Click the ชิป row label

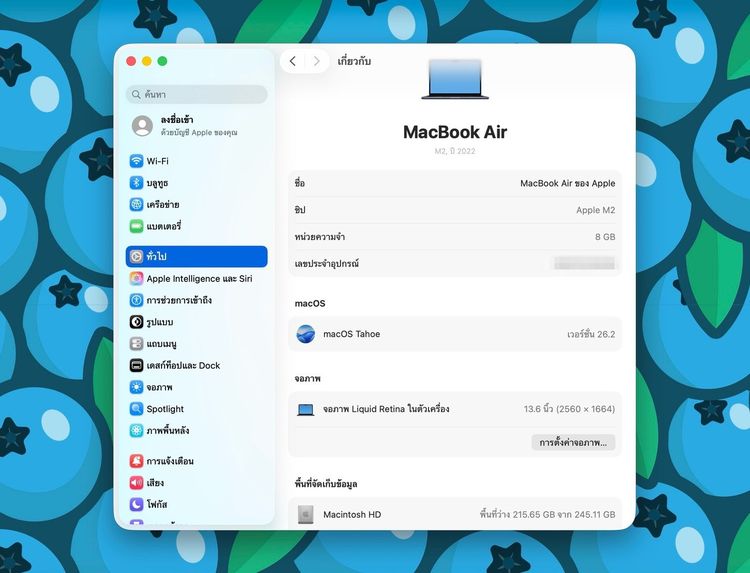(x=300, y=210)
